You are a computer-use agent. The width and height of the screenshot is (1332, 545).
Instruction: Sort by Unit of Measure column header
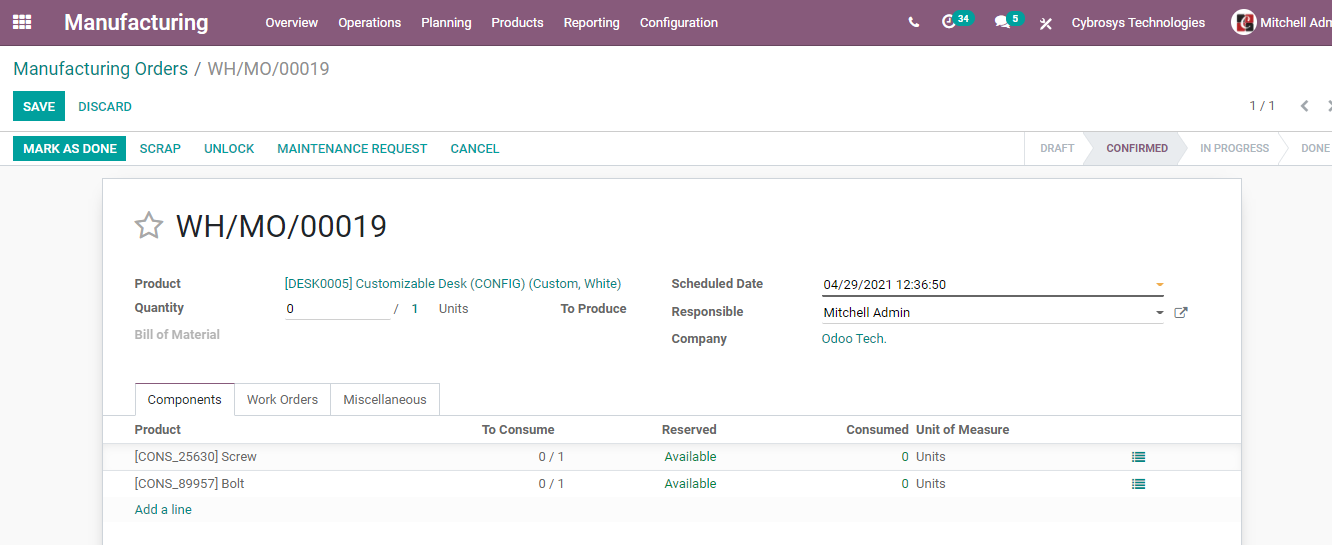pos(962,430)
